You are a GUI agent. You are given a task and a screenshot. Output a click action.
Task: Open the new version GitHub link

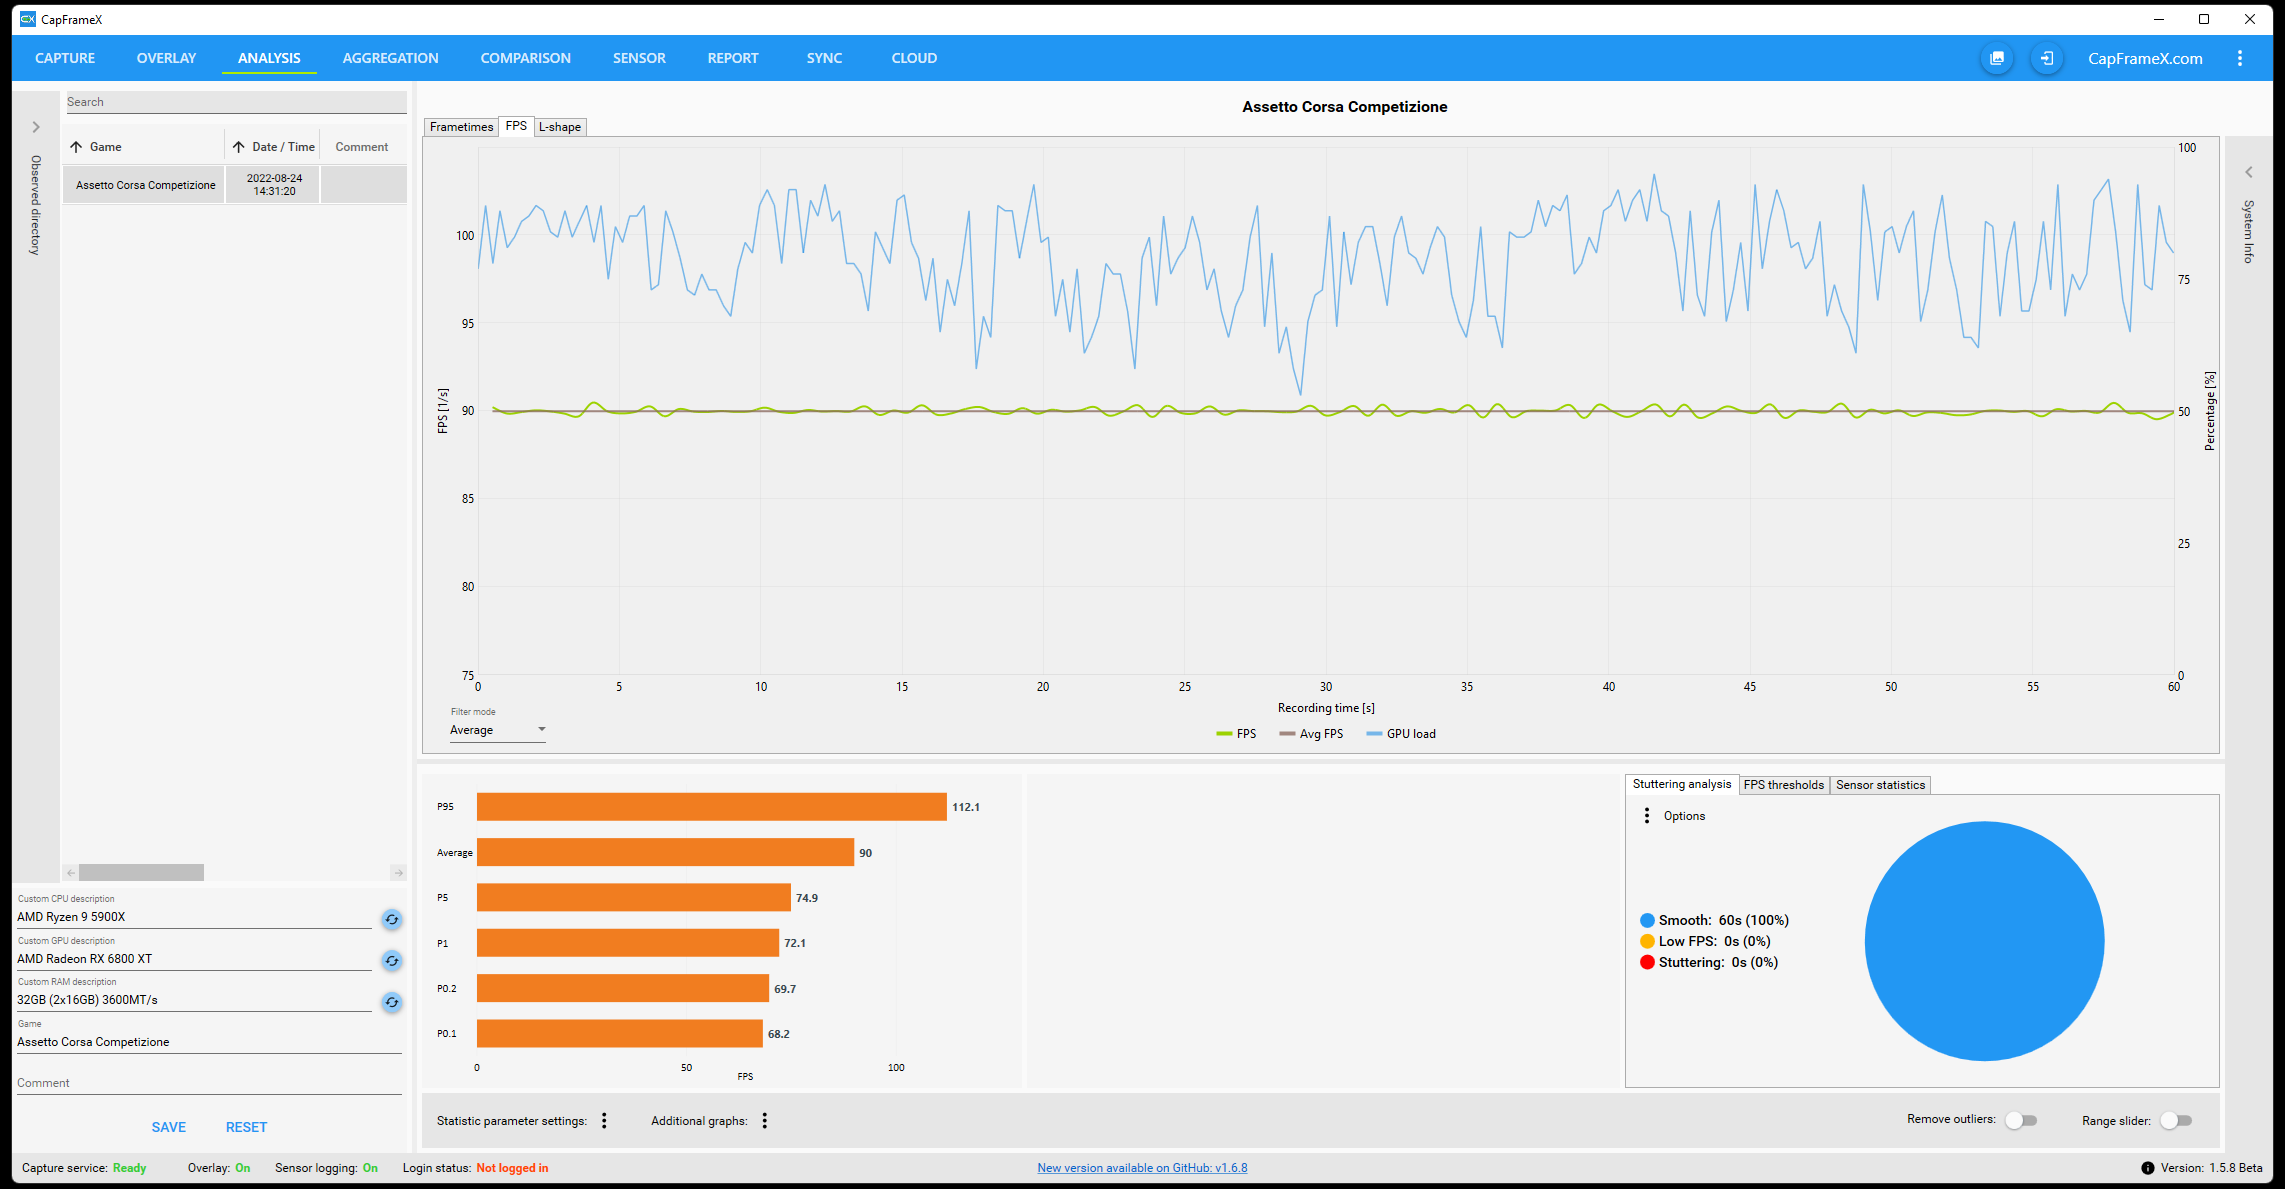(x=1142, y=1168)
